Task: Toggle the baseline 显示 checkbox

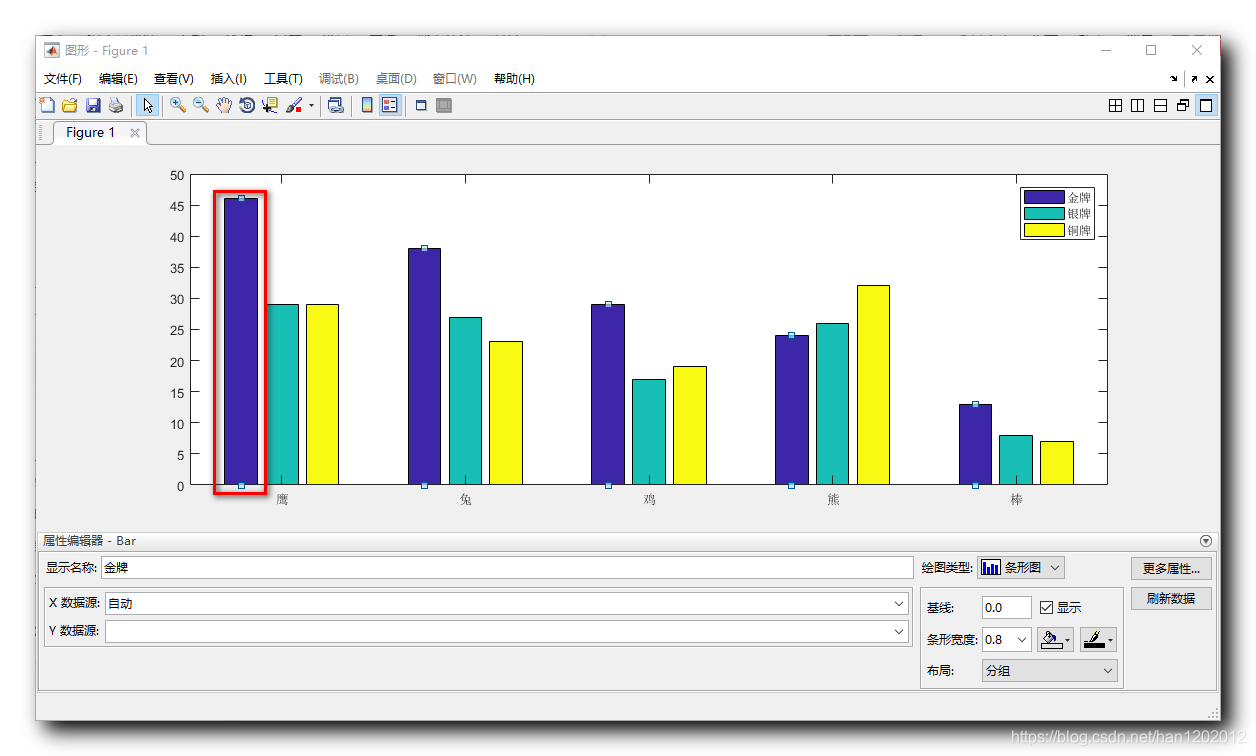Action: click(1047, 608)
